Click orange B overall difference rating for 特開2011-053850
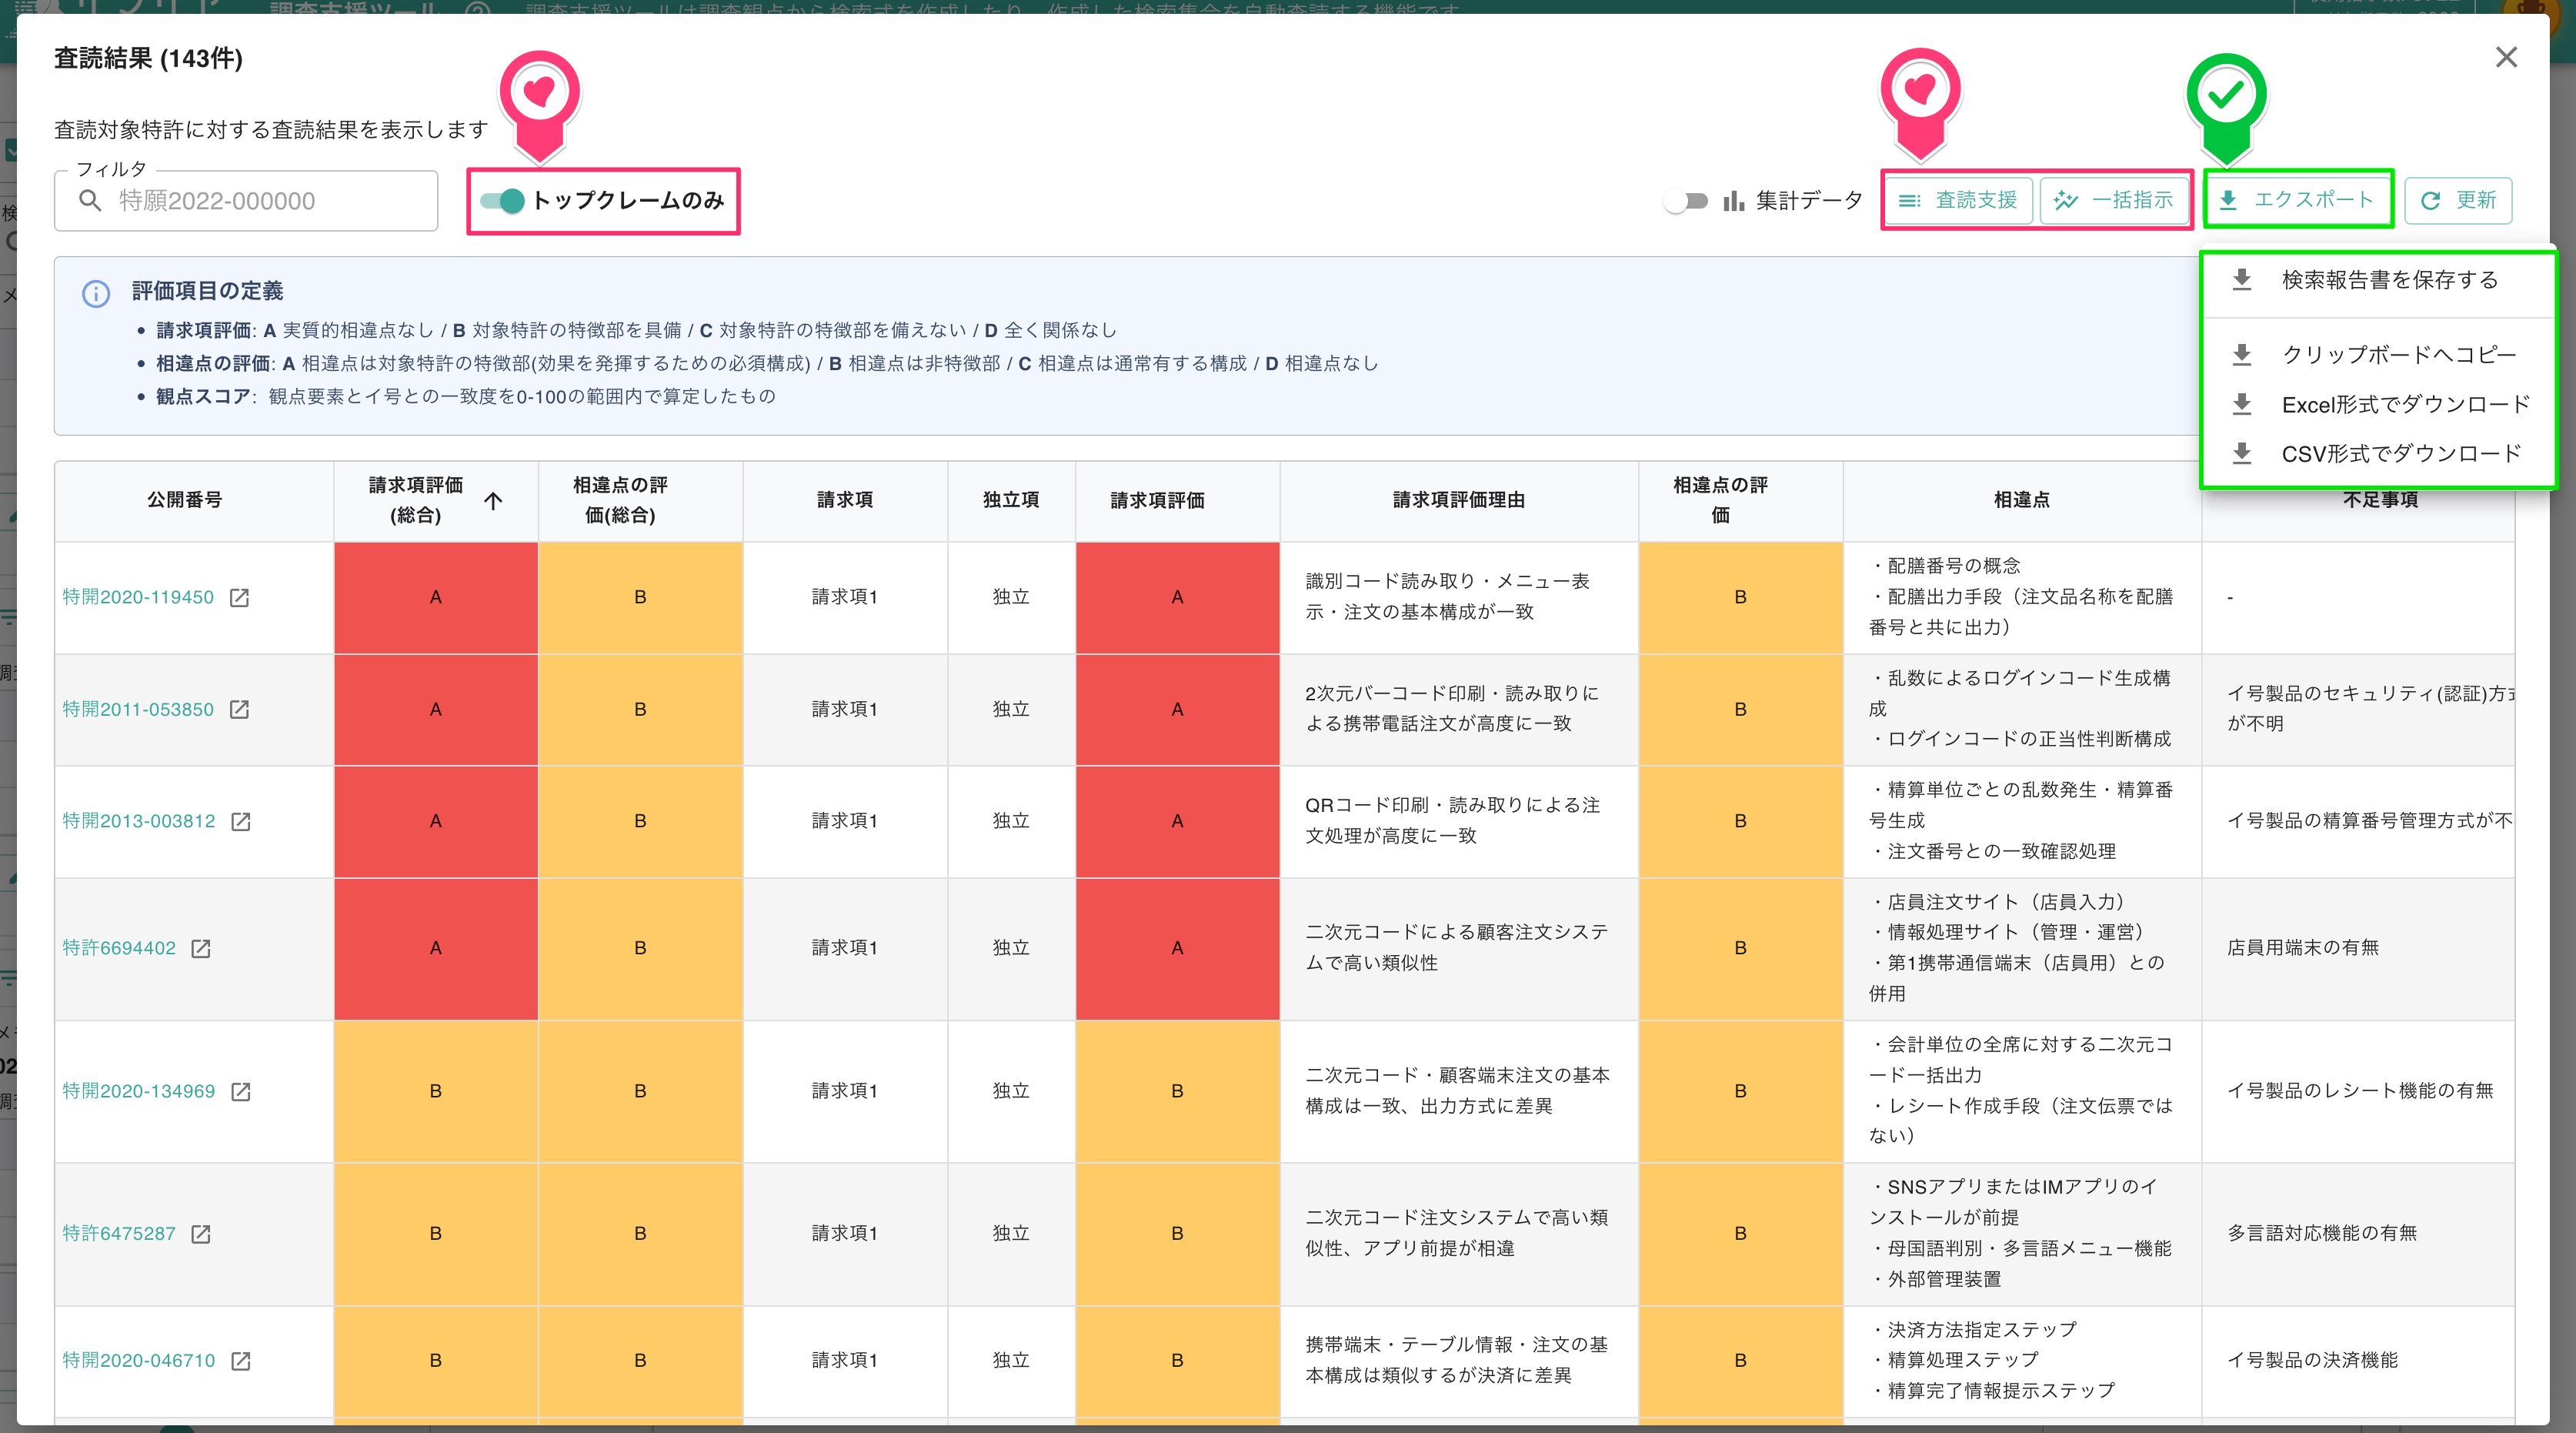Screen dimensions: 2576x1433 click(x=640, y=710)
